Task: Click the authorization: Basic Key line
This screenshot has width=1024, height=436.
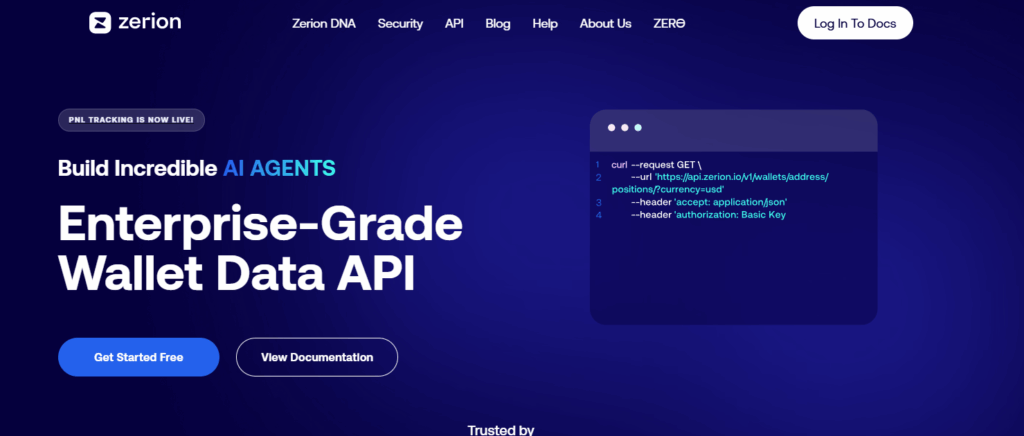Action: point(709,215)
